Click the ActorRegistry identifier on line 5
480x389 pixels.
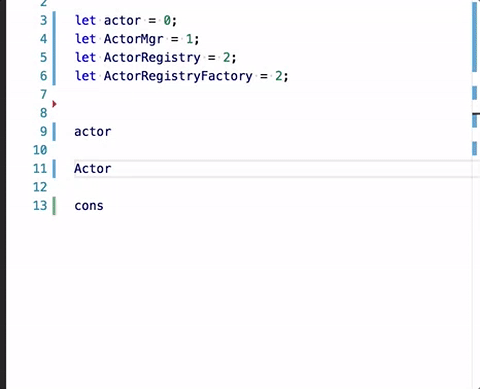152,58
